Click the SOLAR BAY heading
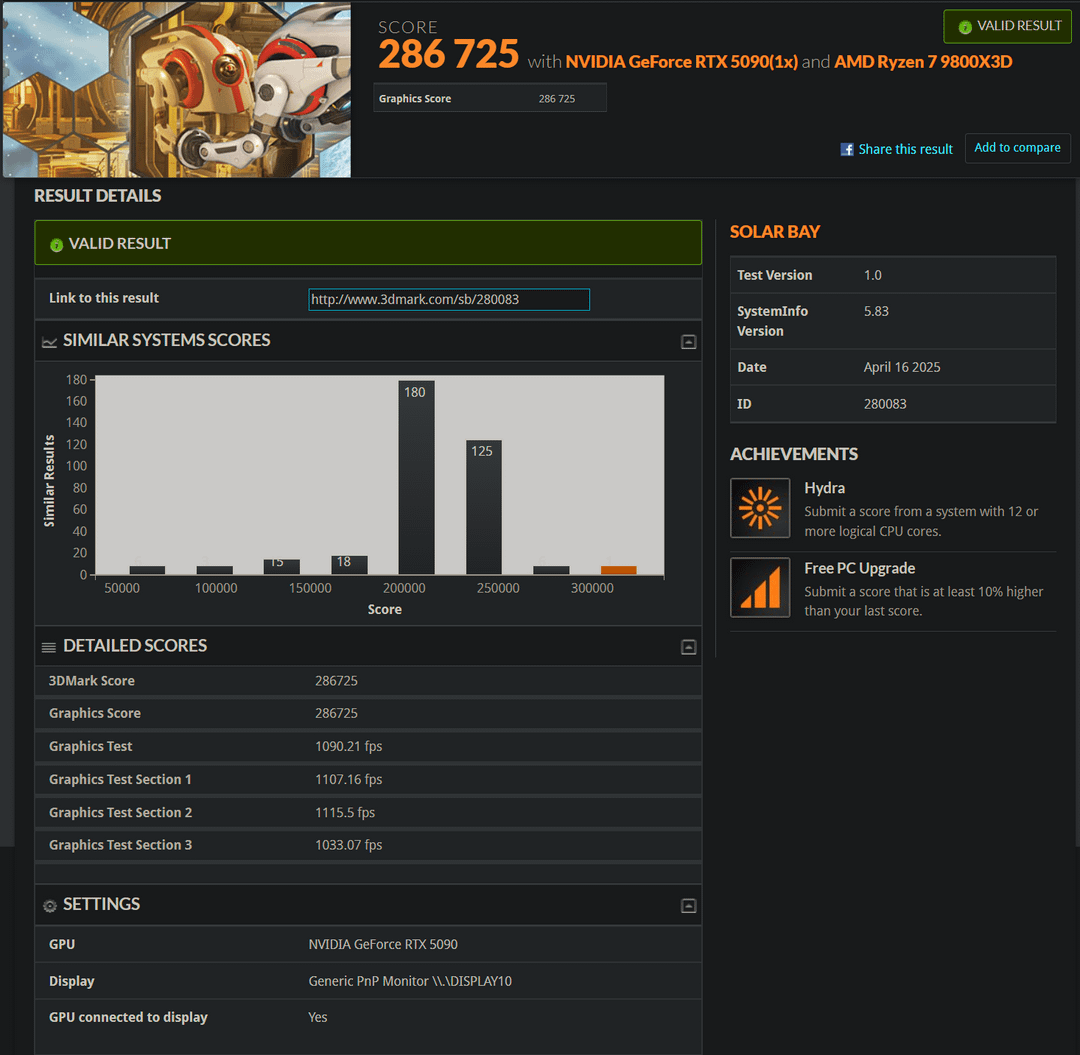1080x1055 pixels. coord(774,232)
